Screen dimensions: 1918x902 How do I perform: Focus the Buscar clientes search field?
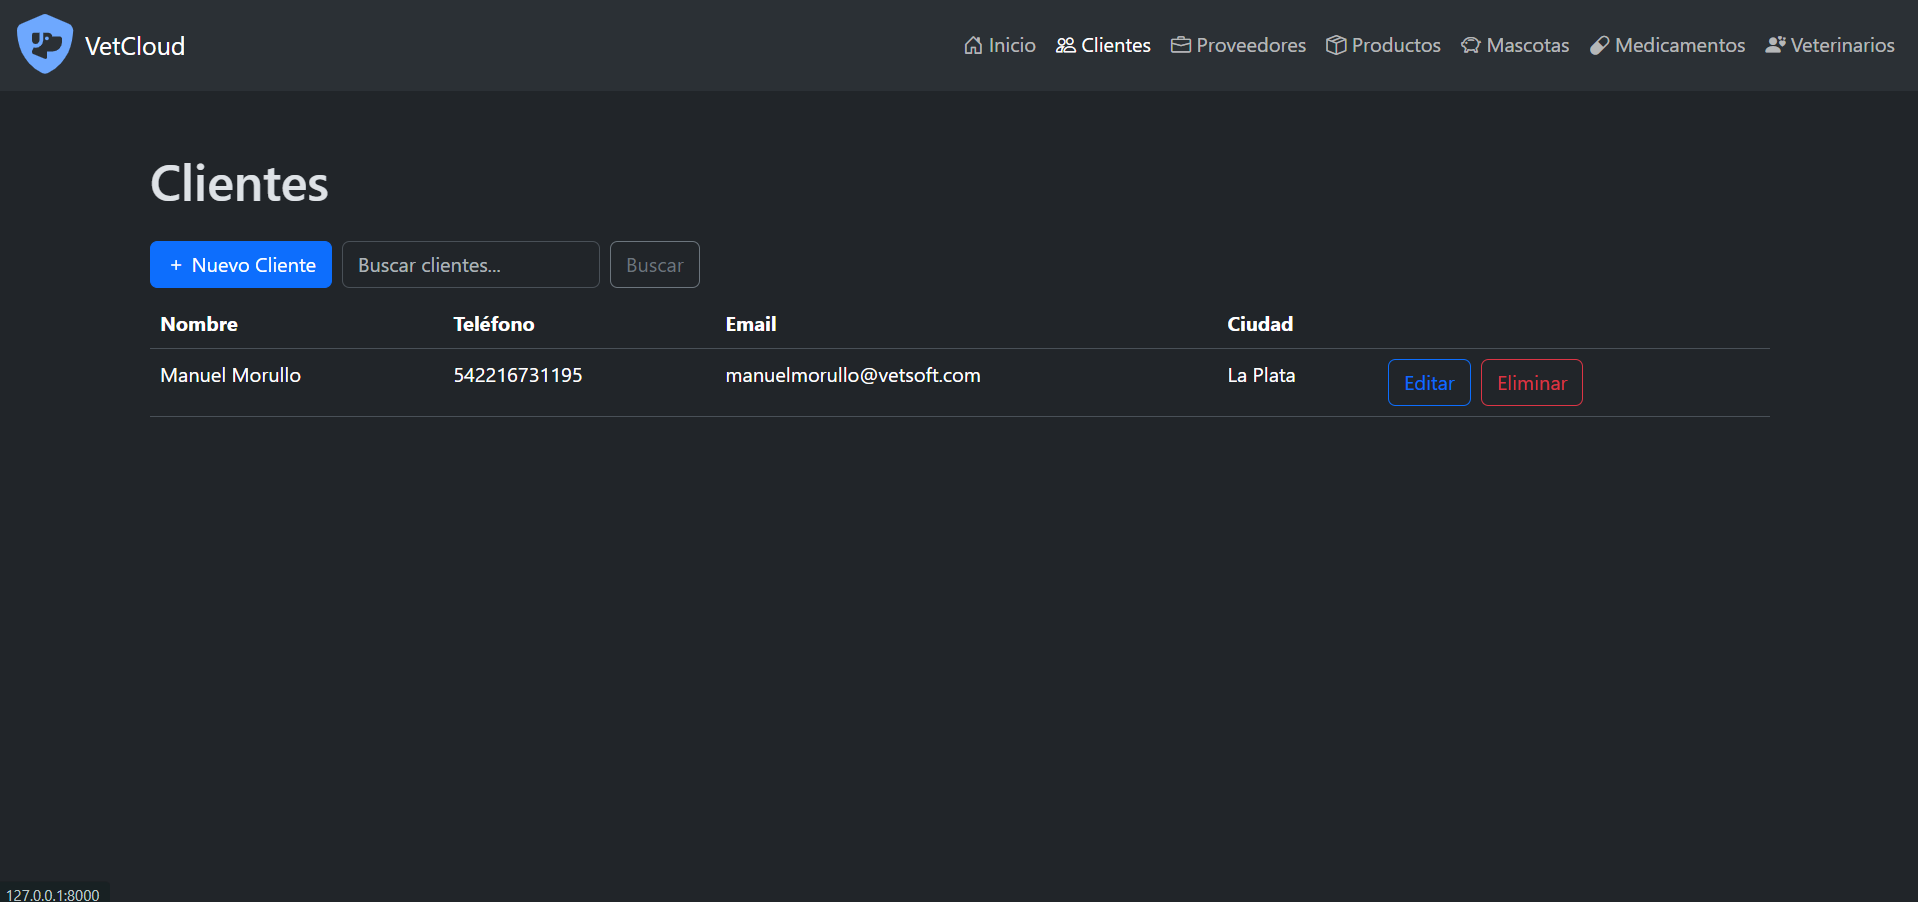pyautogui.click(x=470, y=265)
